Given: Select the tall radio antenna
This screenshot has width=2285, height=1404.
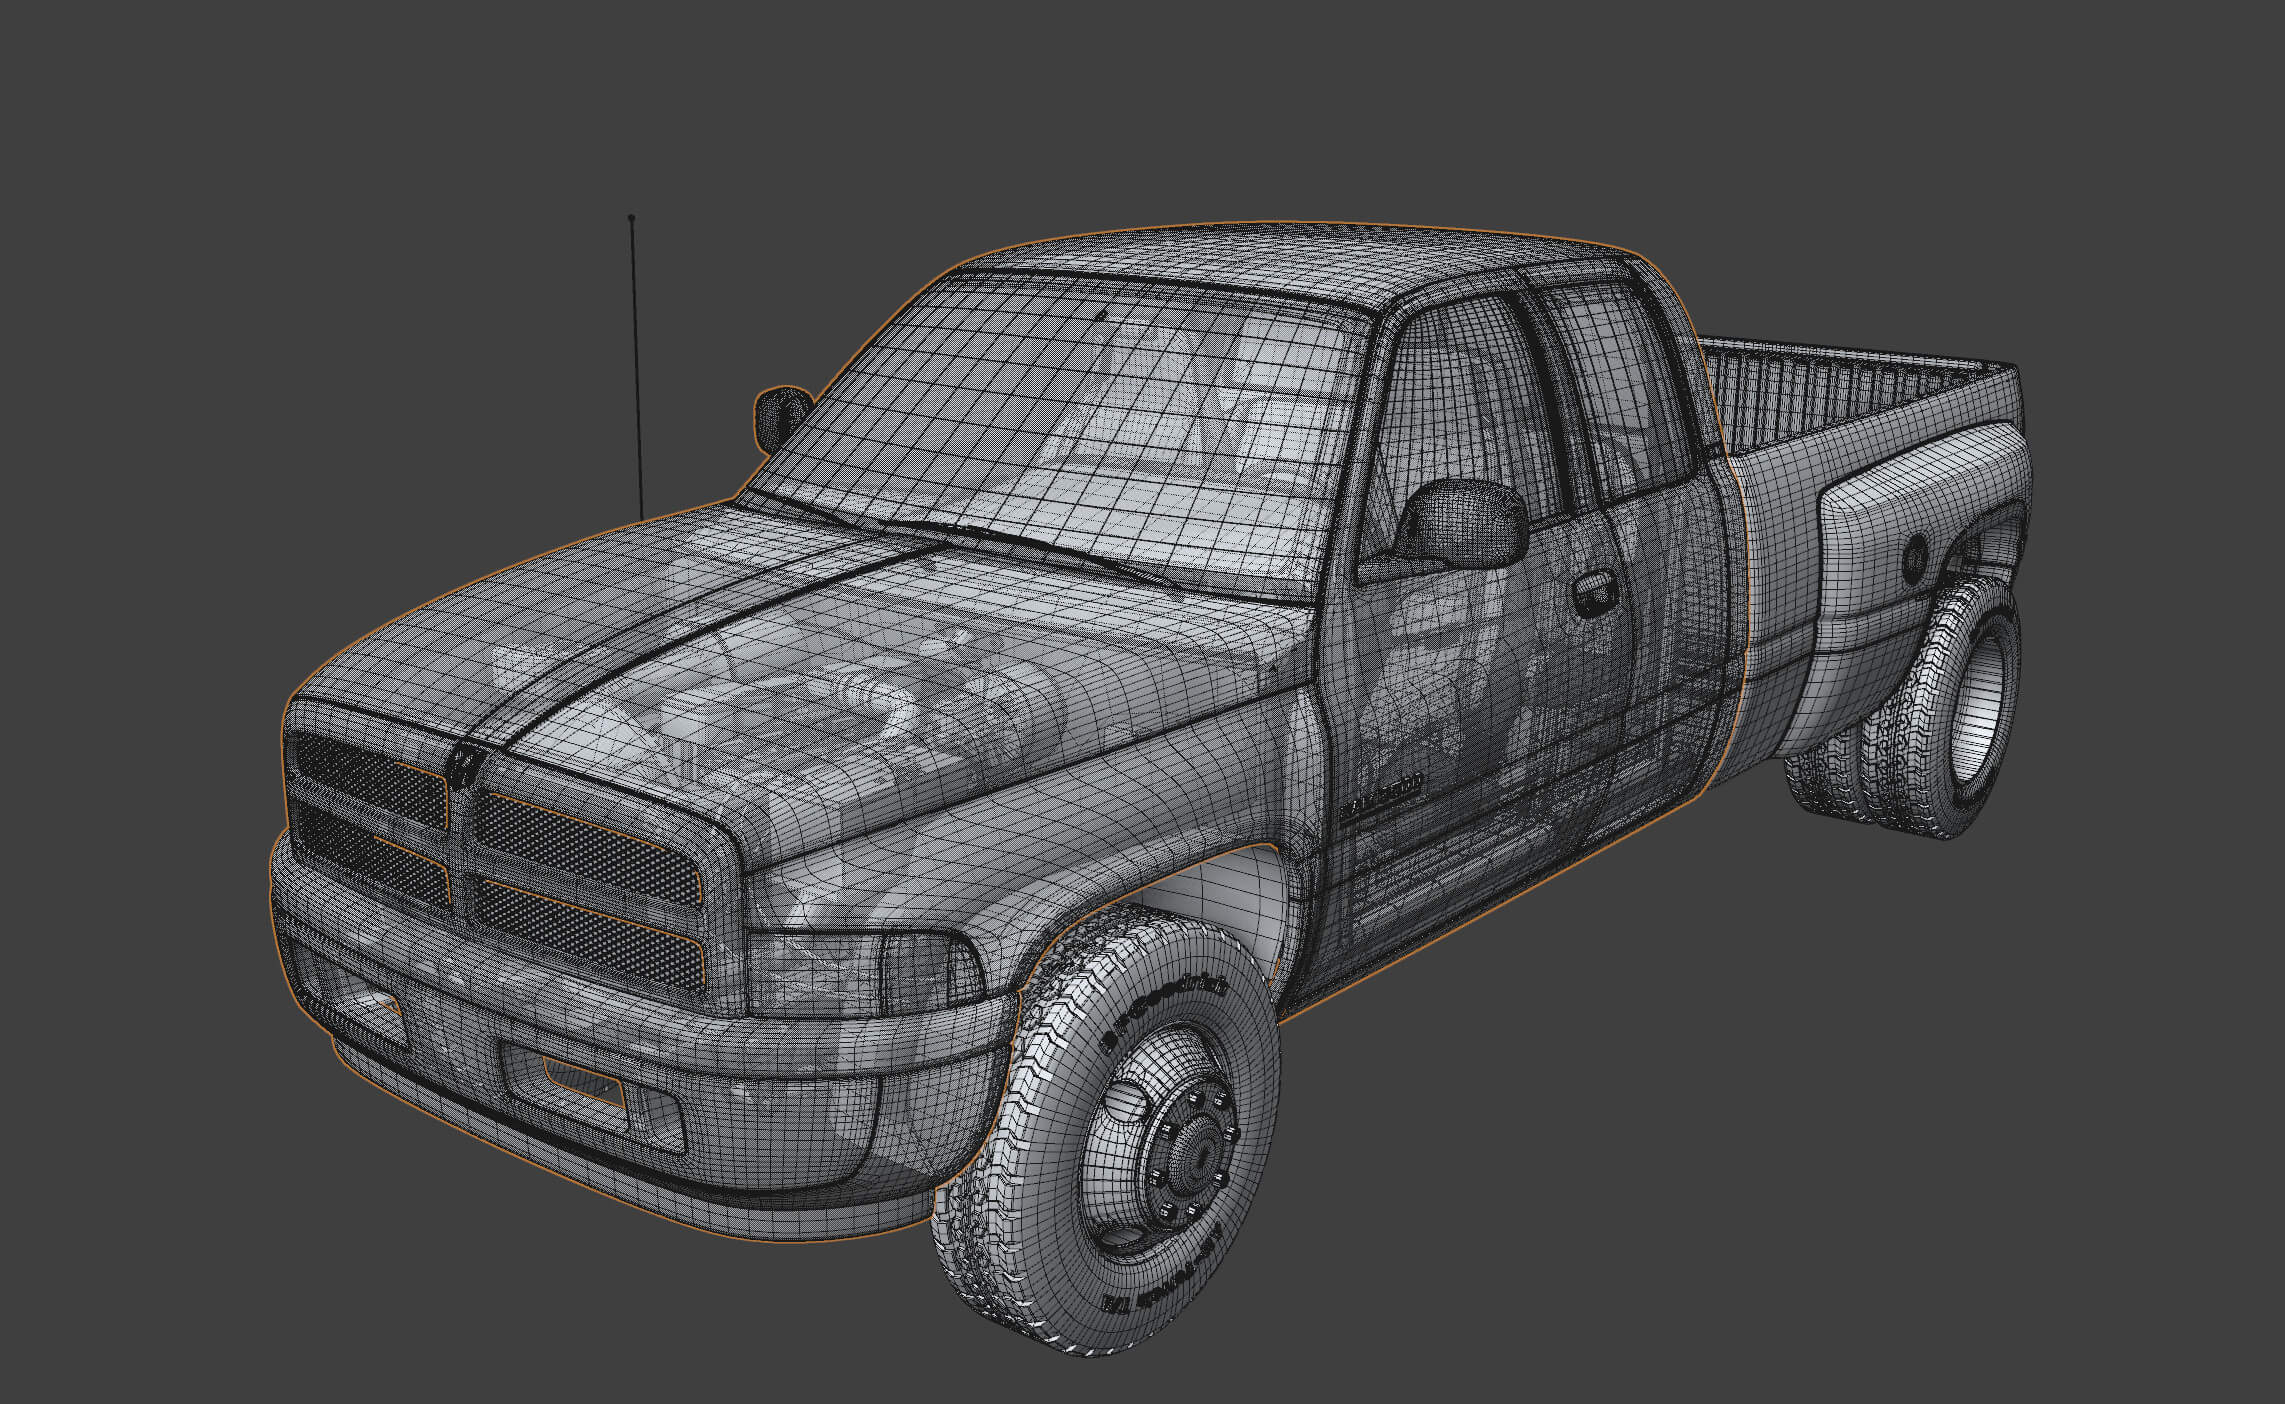Looking at the screenshot, I should pyautogui.click(x=635, y=370).
